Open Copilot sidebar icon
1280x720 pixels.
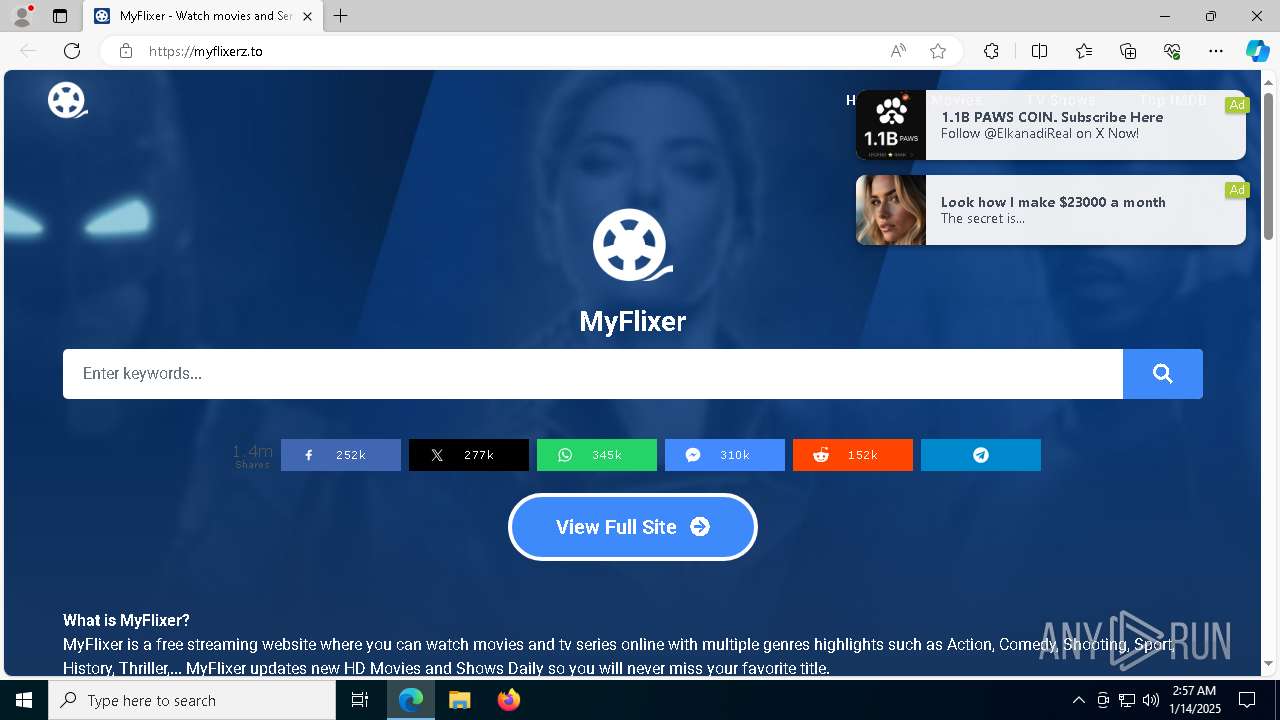click(1257, 51)
